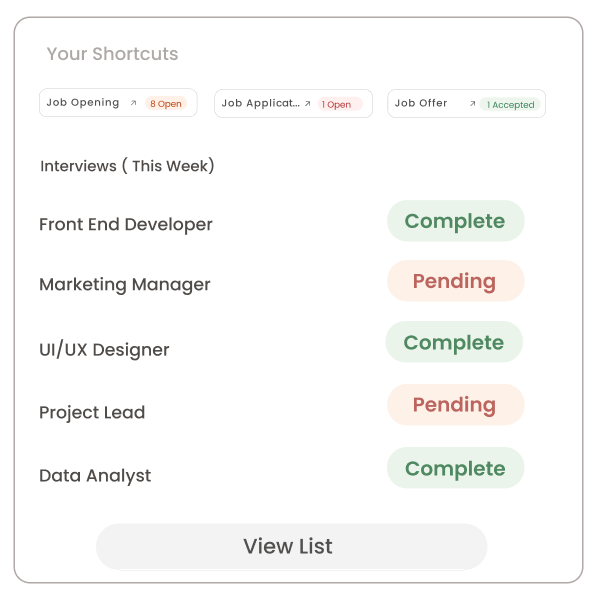Select the Data Analyst interview row
600x600 pixels.
[x=95, y=476]
